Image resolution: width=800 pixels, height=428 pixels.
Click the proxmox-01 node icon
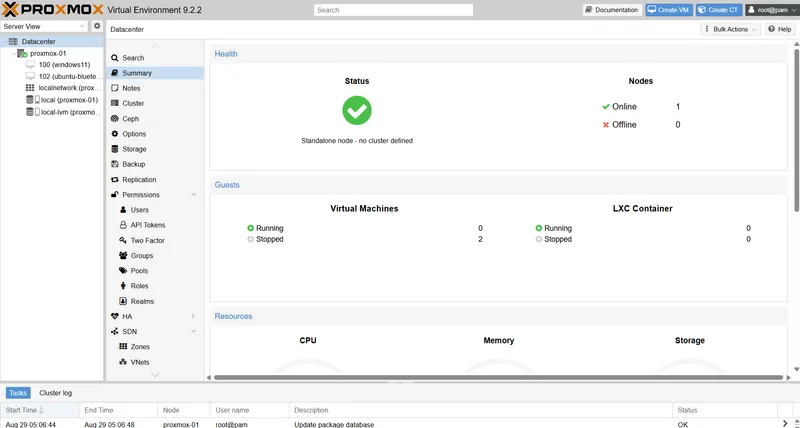(22, 53)
